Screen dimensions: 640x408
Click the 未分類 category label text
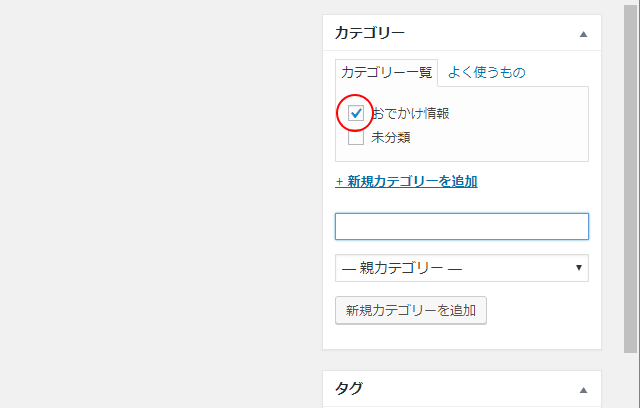[391, 137]
